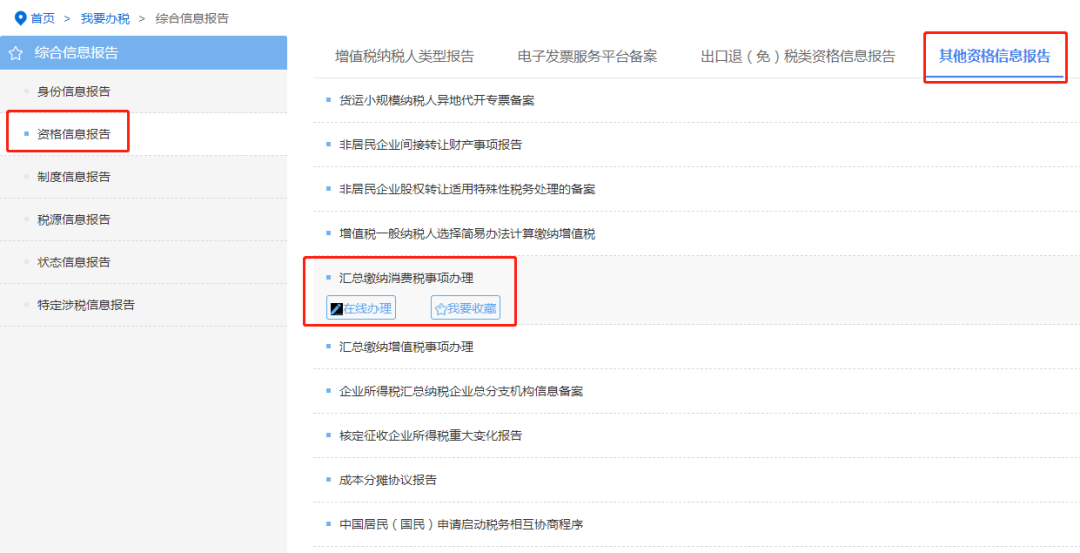Open 企业所得税汇总纳税企业总分支机构信息备案 item
Screen dimensions: 1080x553
pyautogui.click(x=461, y=391)
